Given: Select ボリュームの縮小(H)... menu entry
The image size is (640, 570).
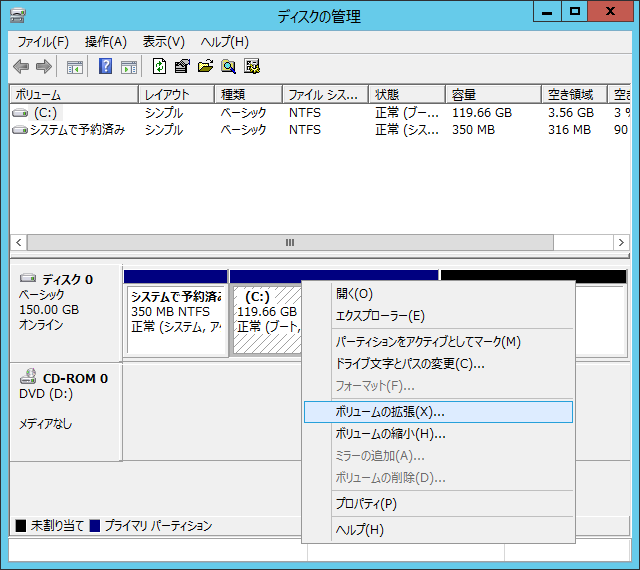Looking at the screenshot, I should tap(438, 434).
